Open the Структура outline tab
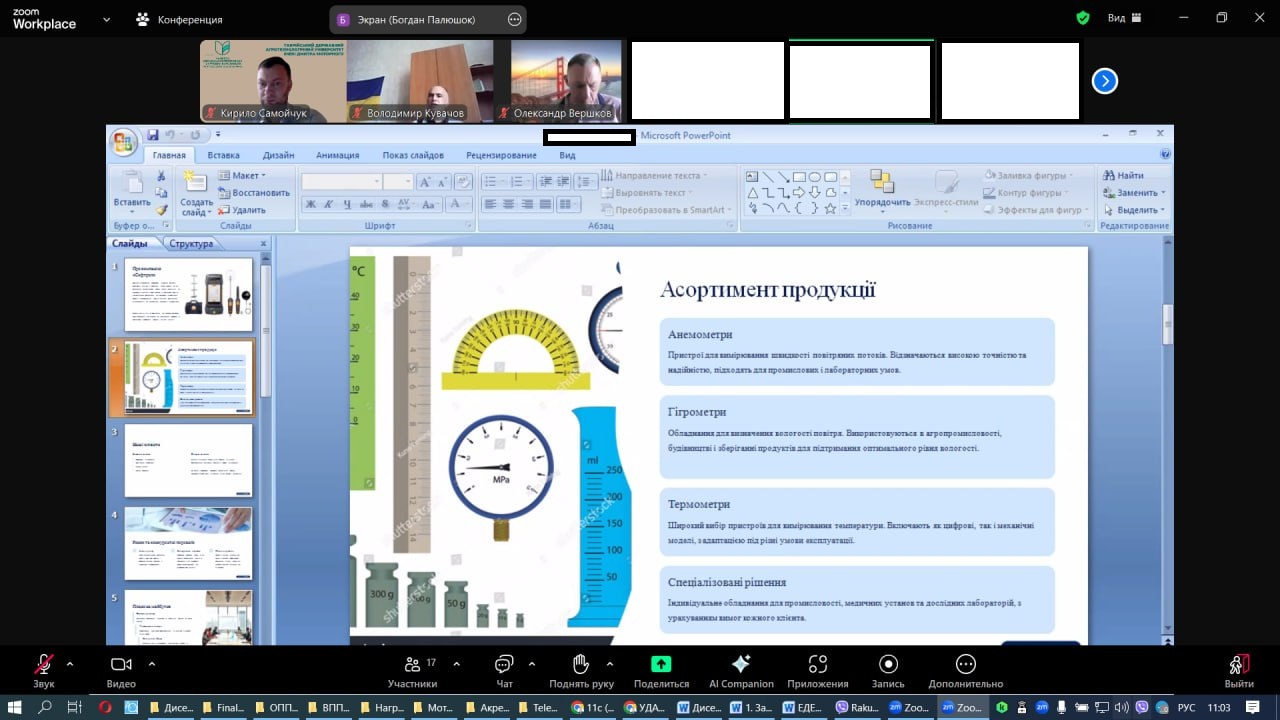This screenshot has height=720, width=1280. click(x=191, y=243)
